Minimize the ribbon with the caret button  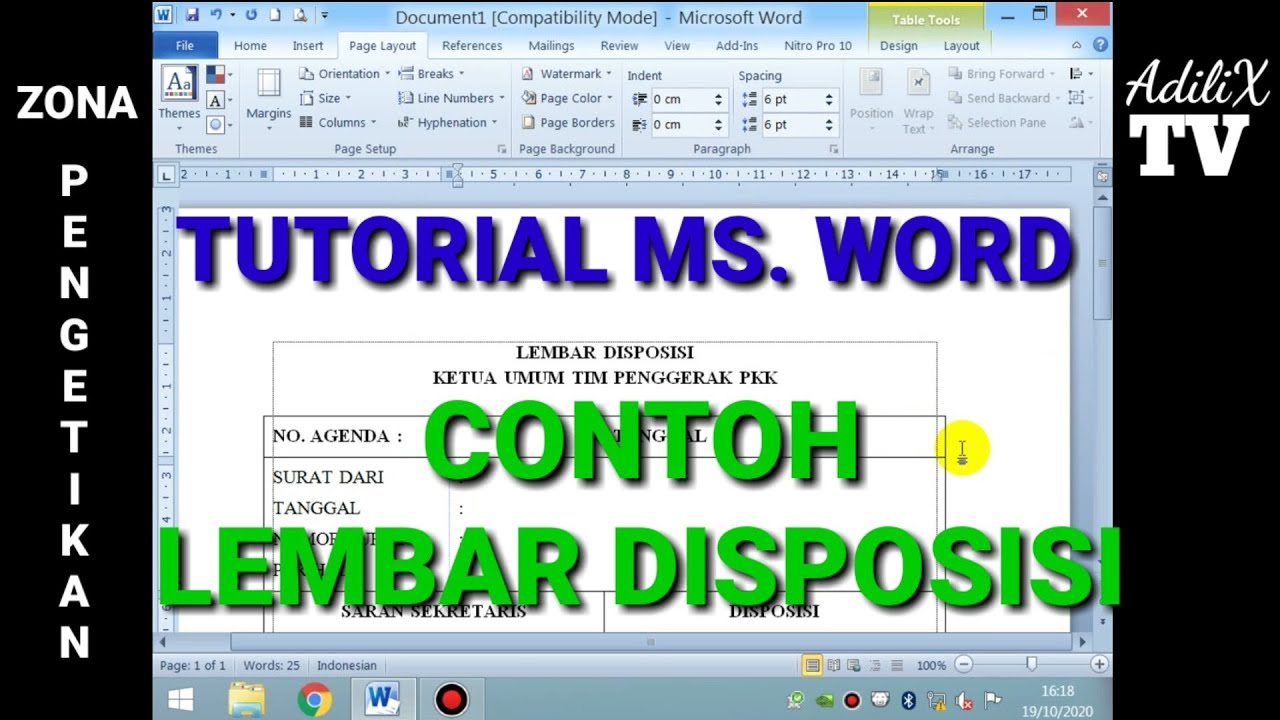1077,46
